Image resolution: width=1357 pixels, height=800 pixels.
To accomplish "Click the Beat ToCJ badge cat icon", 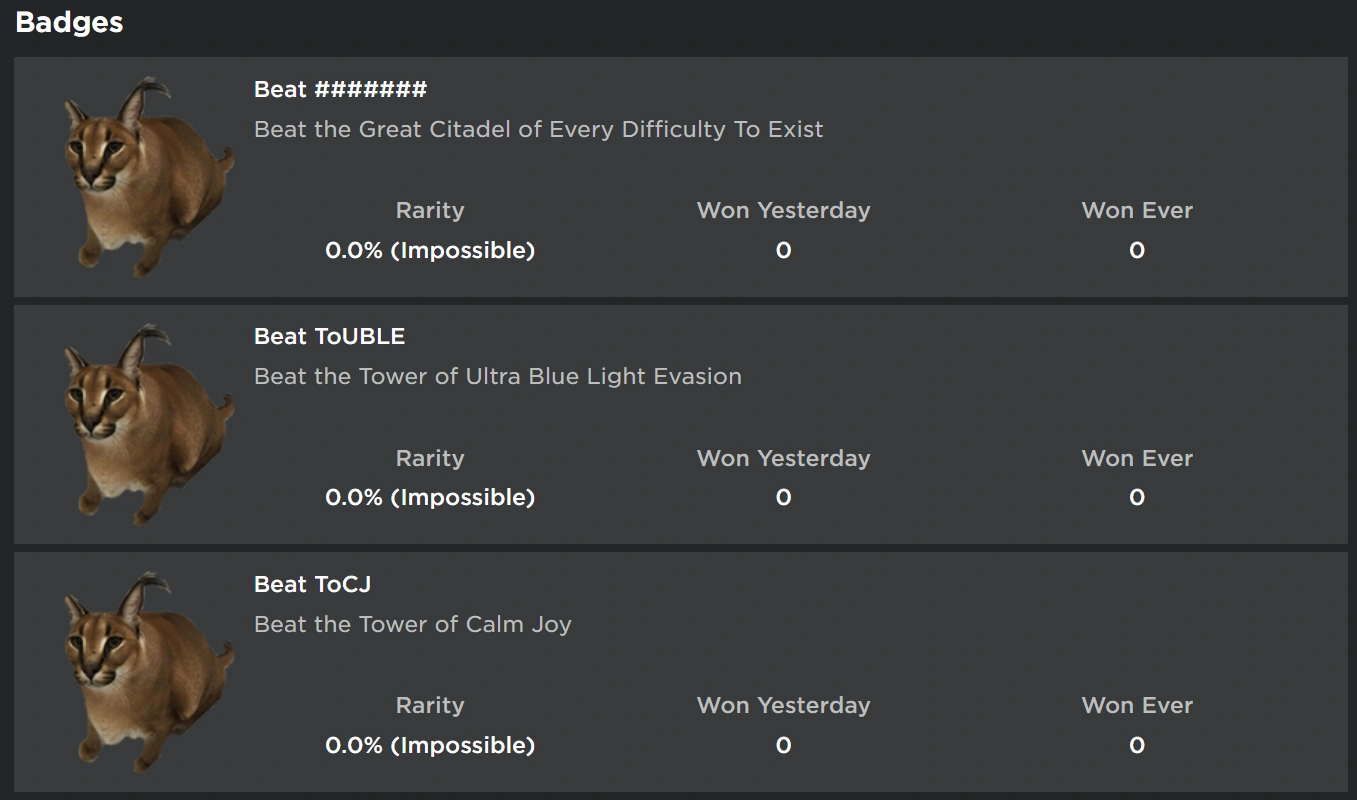I will pos(148,672).
